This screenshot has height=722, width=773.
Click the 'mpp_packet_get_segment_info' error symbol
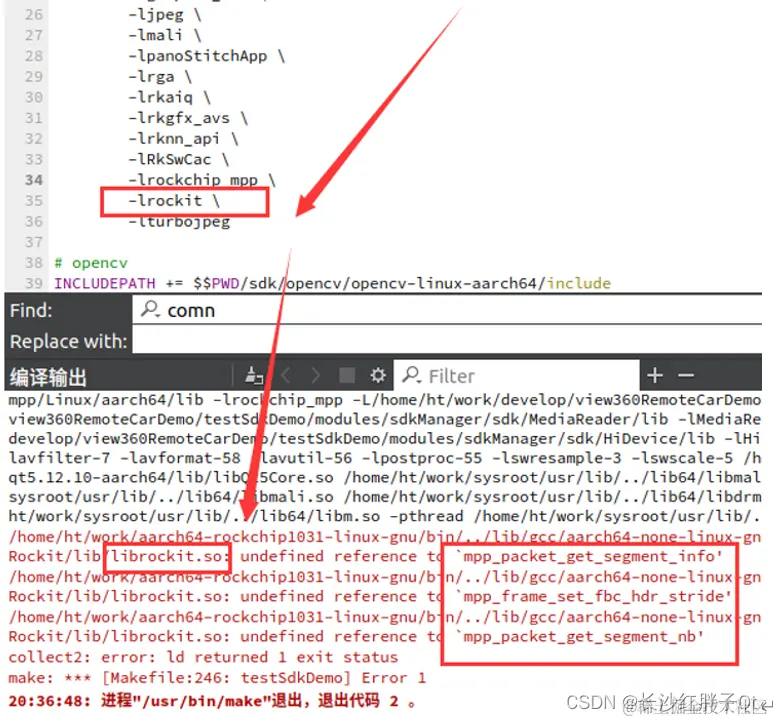[589, 556]
